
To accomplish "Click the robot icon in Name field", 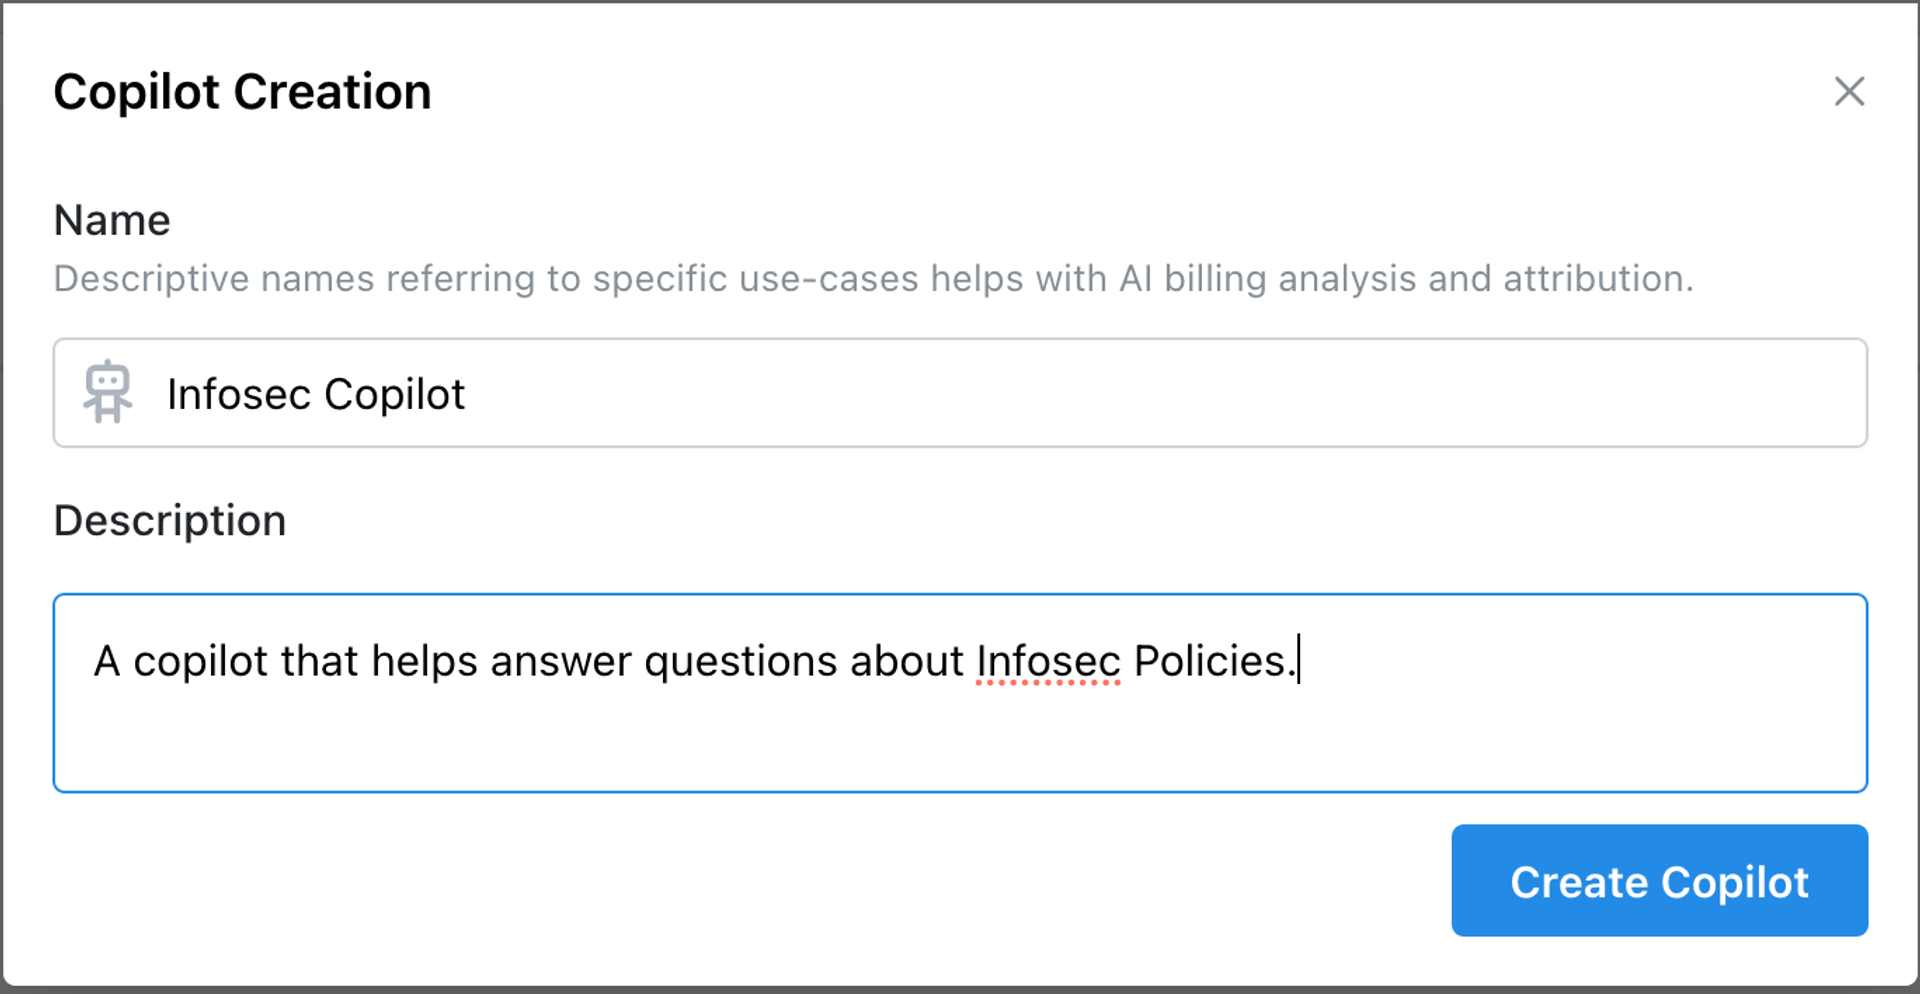I will [x=107, y=392].
